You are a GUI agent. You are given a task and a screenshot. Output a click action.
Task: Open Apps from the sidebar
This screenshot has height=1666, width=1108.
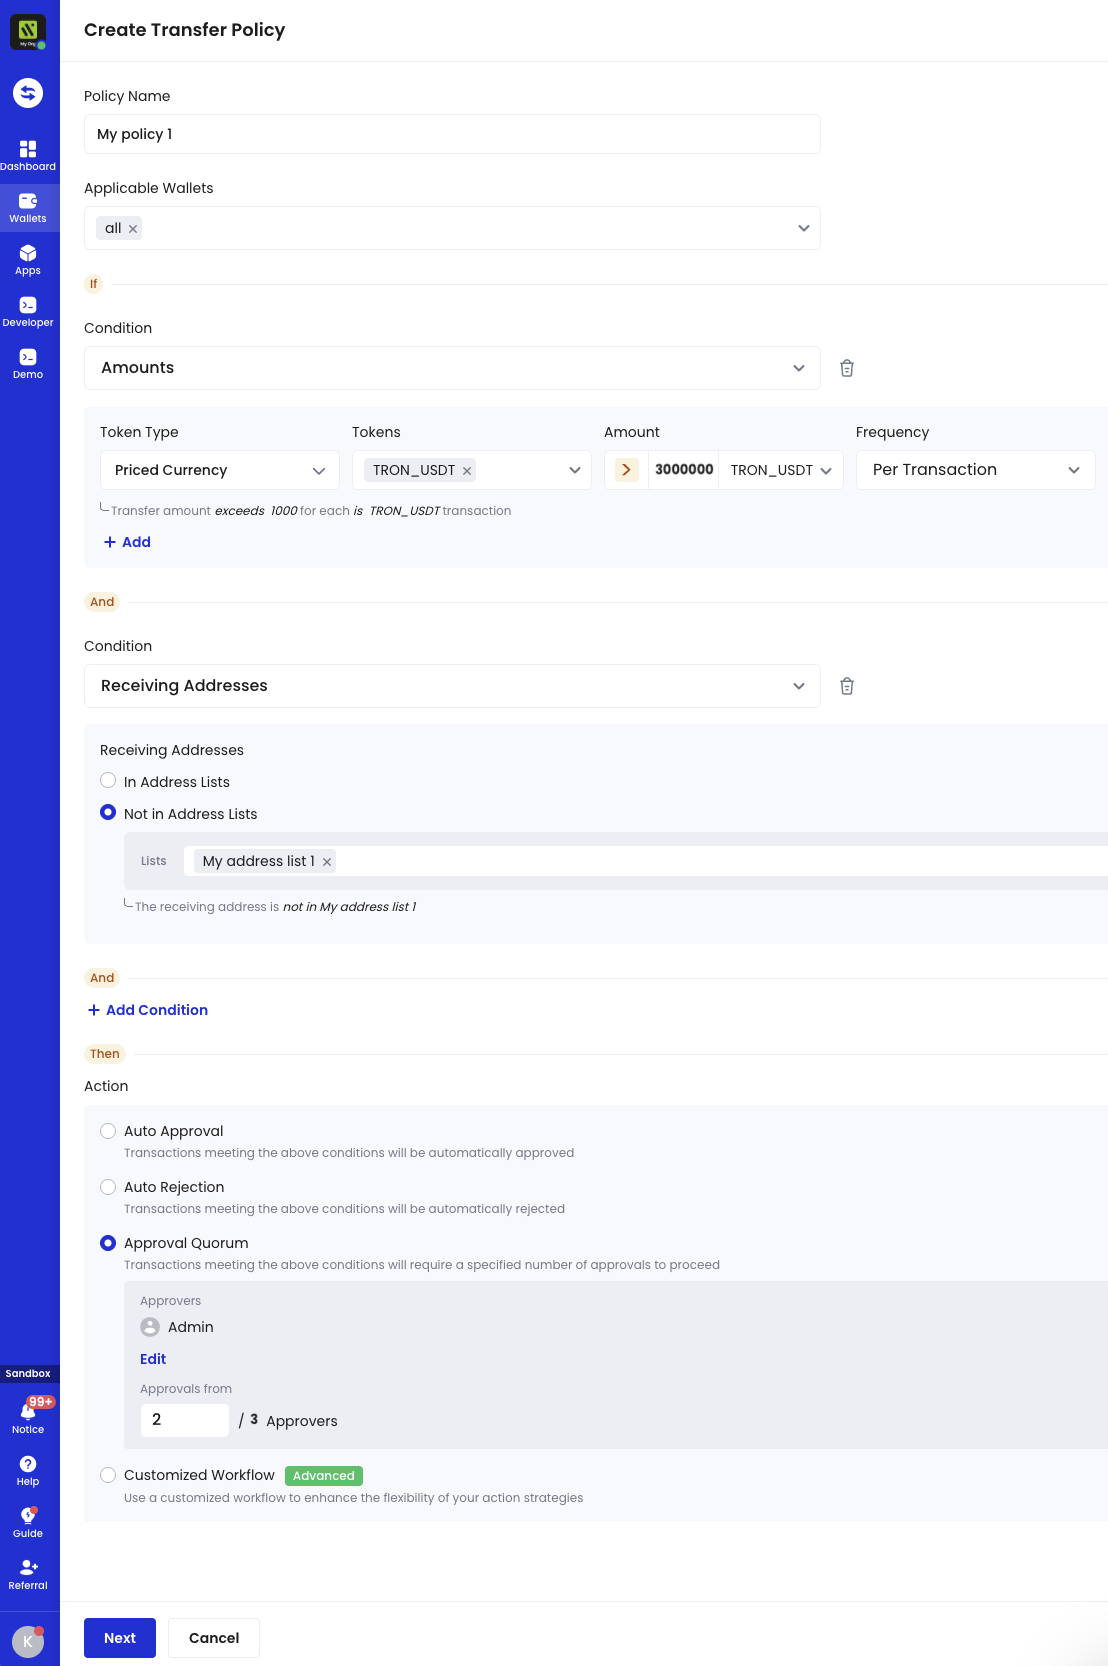point(28,260)
